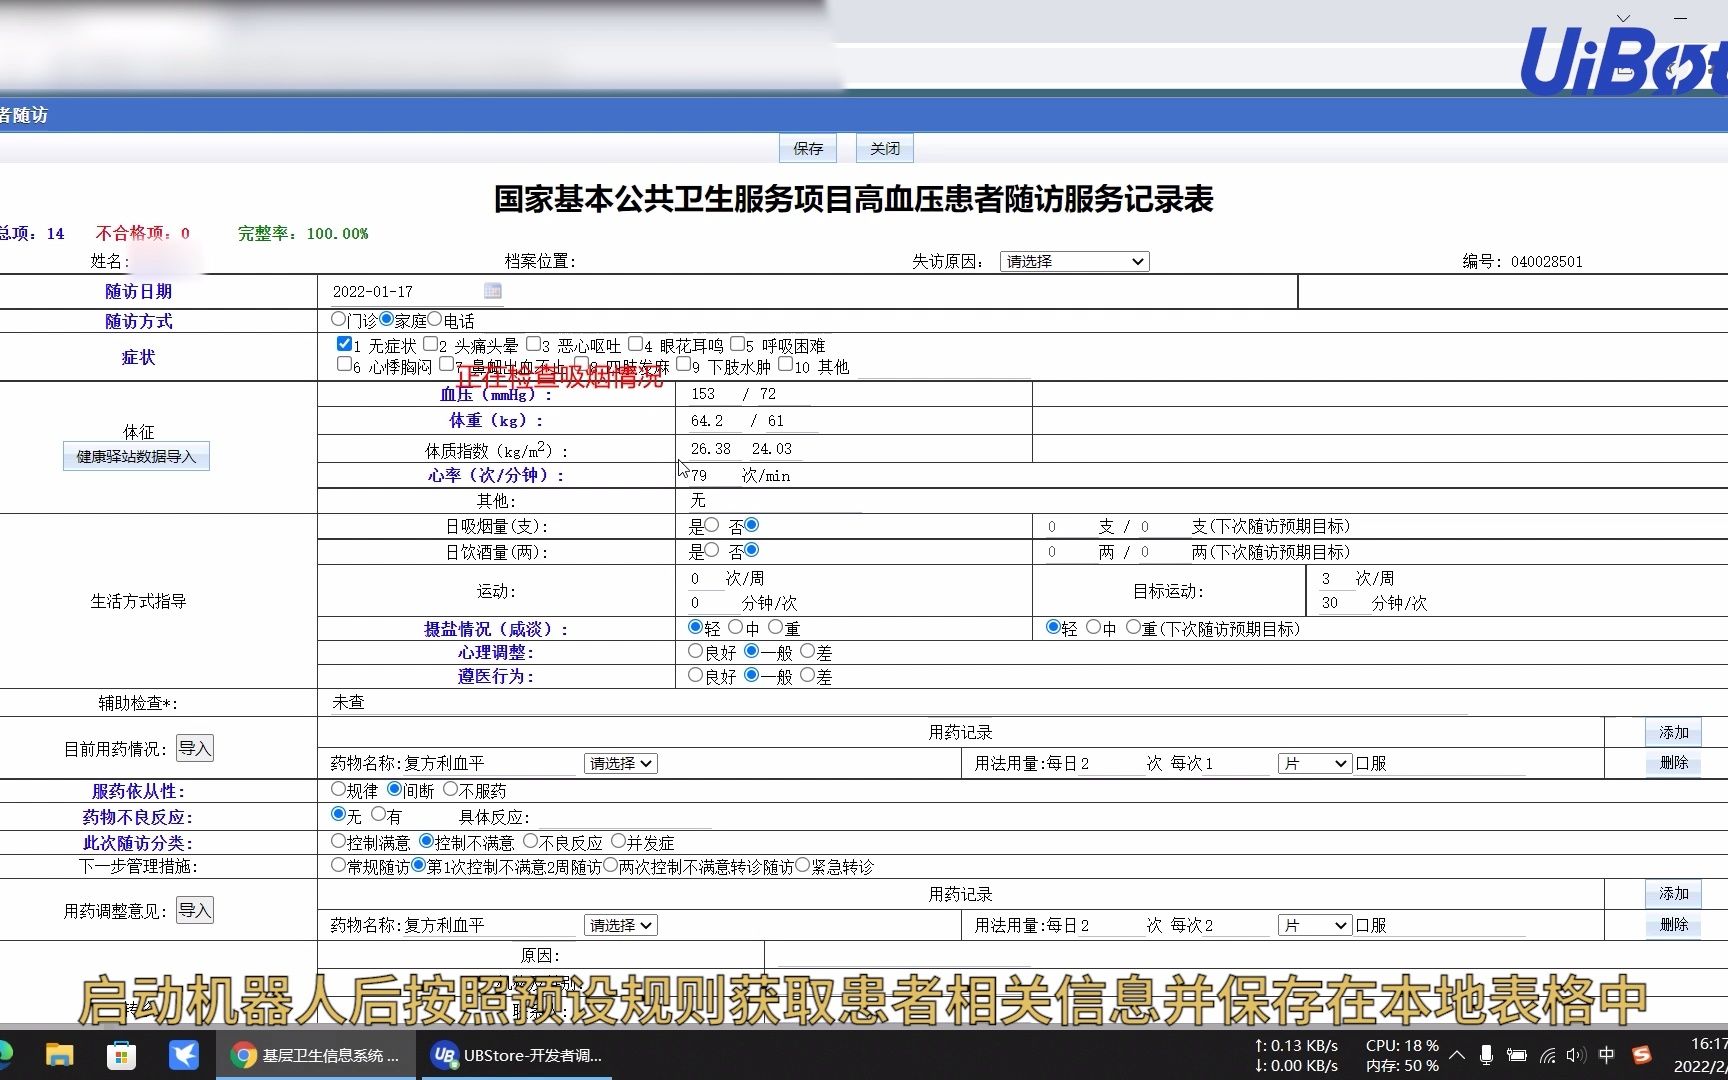
Task: Click 添加 in medication adjustment record
Action: (x=1673, y=893)
